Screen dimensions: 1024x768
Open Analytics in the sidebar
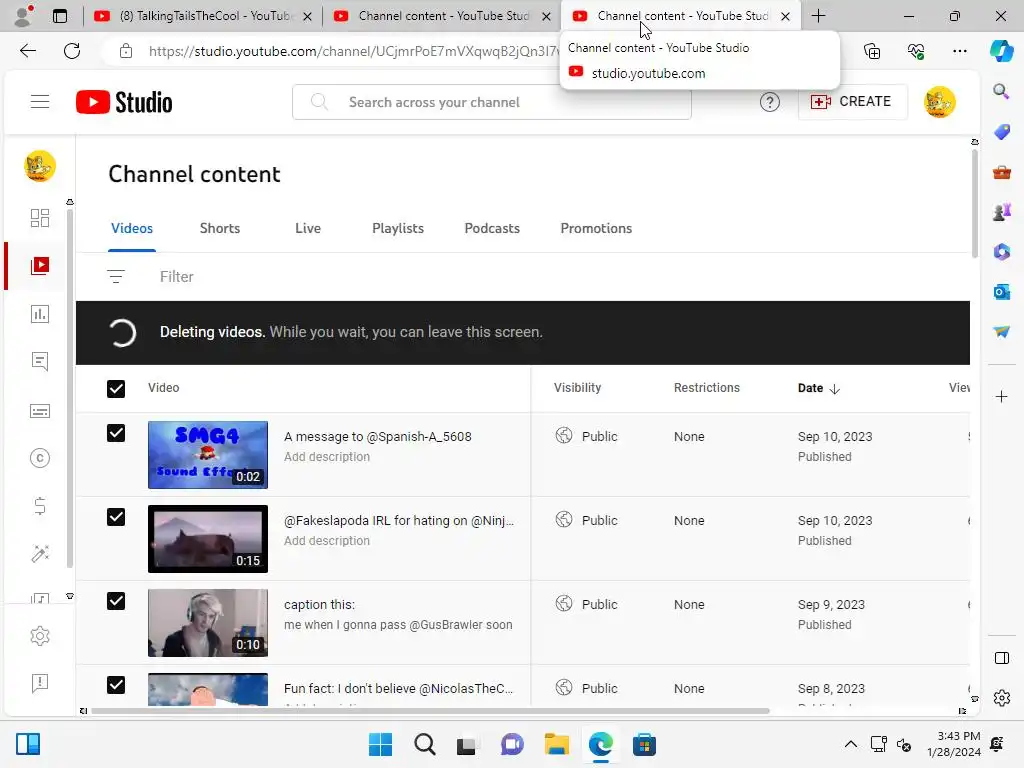pyautogui.click(x=40, y=314)
